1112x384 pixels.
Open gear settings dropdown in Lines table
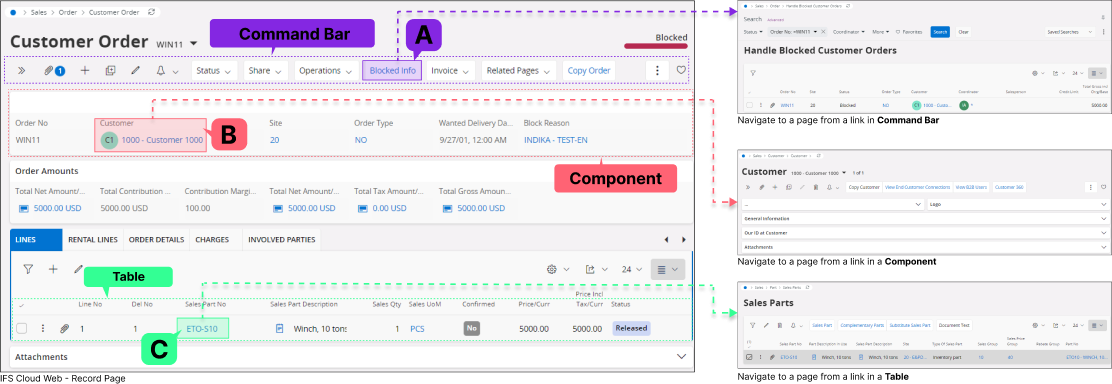(557, 270)
